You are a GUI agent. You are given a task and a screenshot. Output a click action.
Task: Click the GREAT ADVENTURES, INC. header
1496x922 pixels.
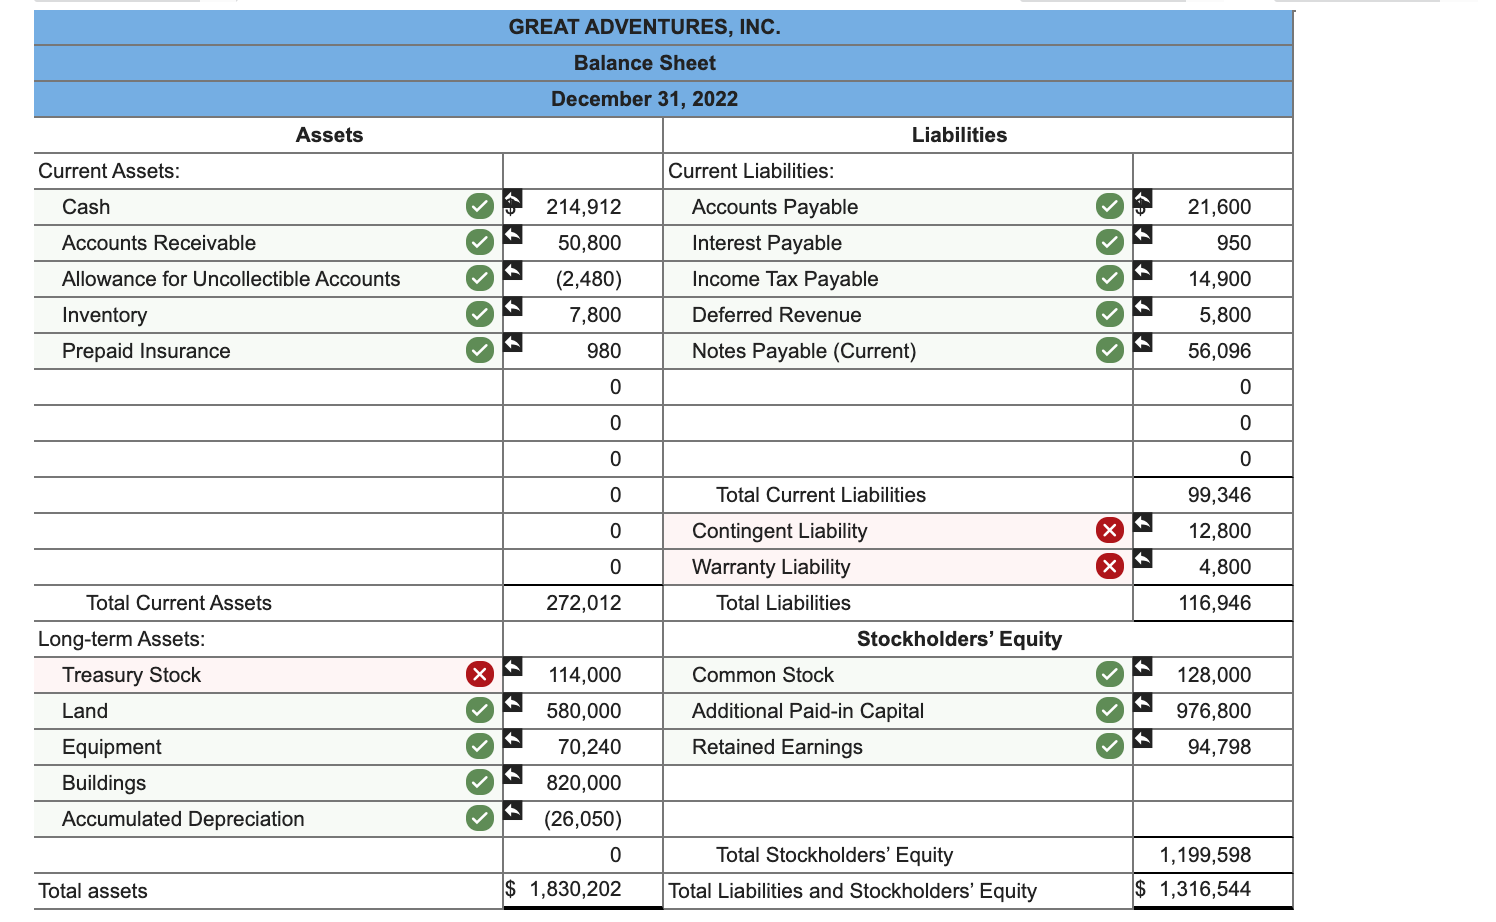click(645, 27)
